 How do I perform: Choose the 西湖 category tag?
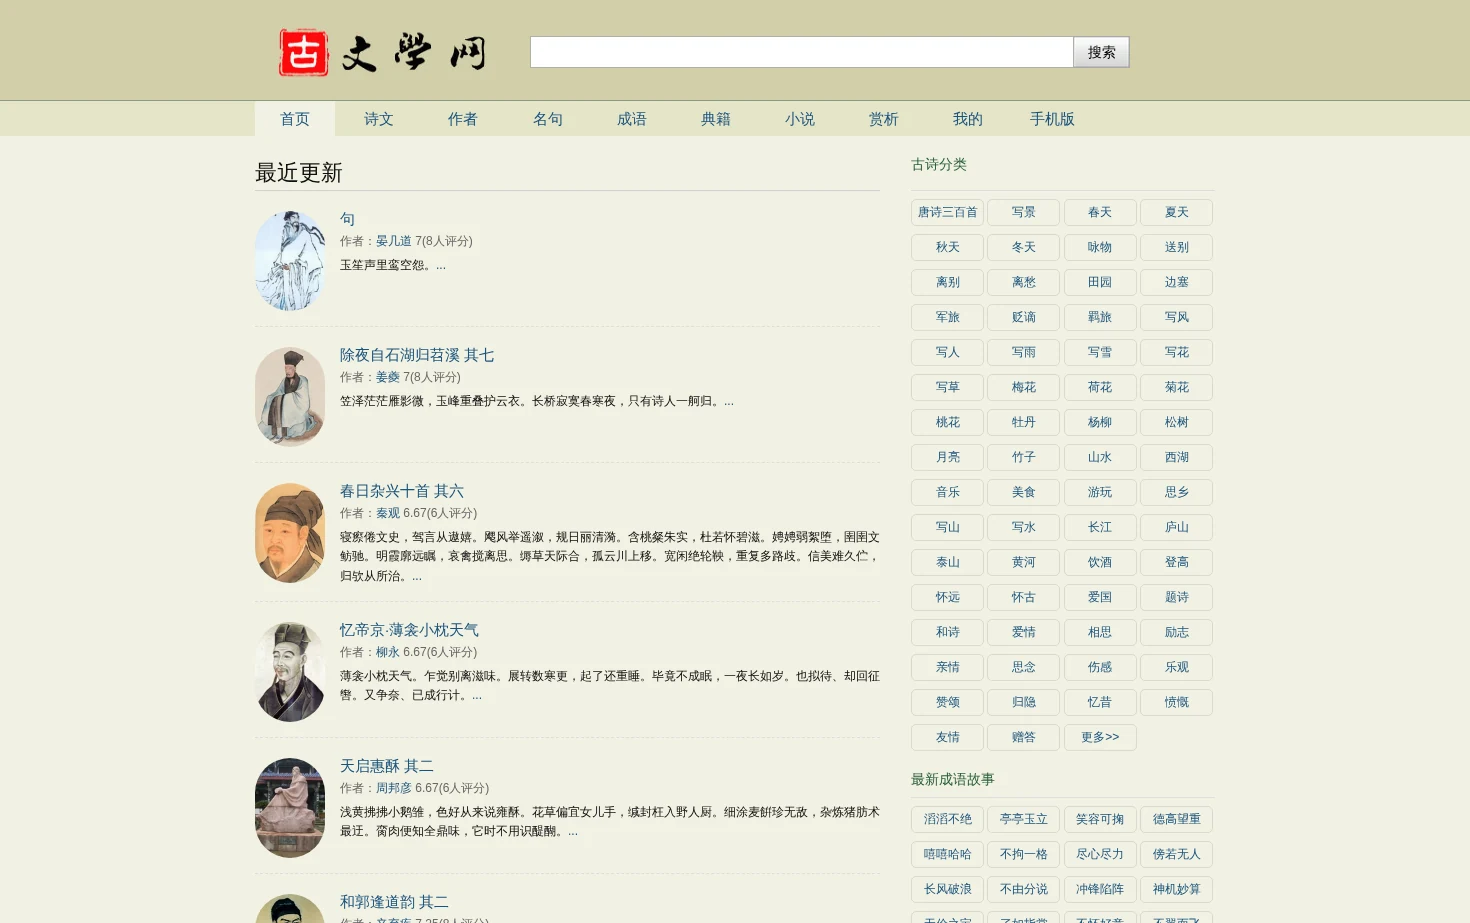pos(1176,457)
